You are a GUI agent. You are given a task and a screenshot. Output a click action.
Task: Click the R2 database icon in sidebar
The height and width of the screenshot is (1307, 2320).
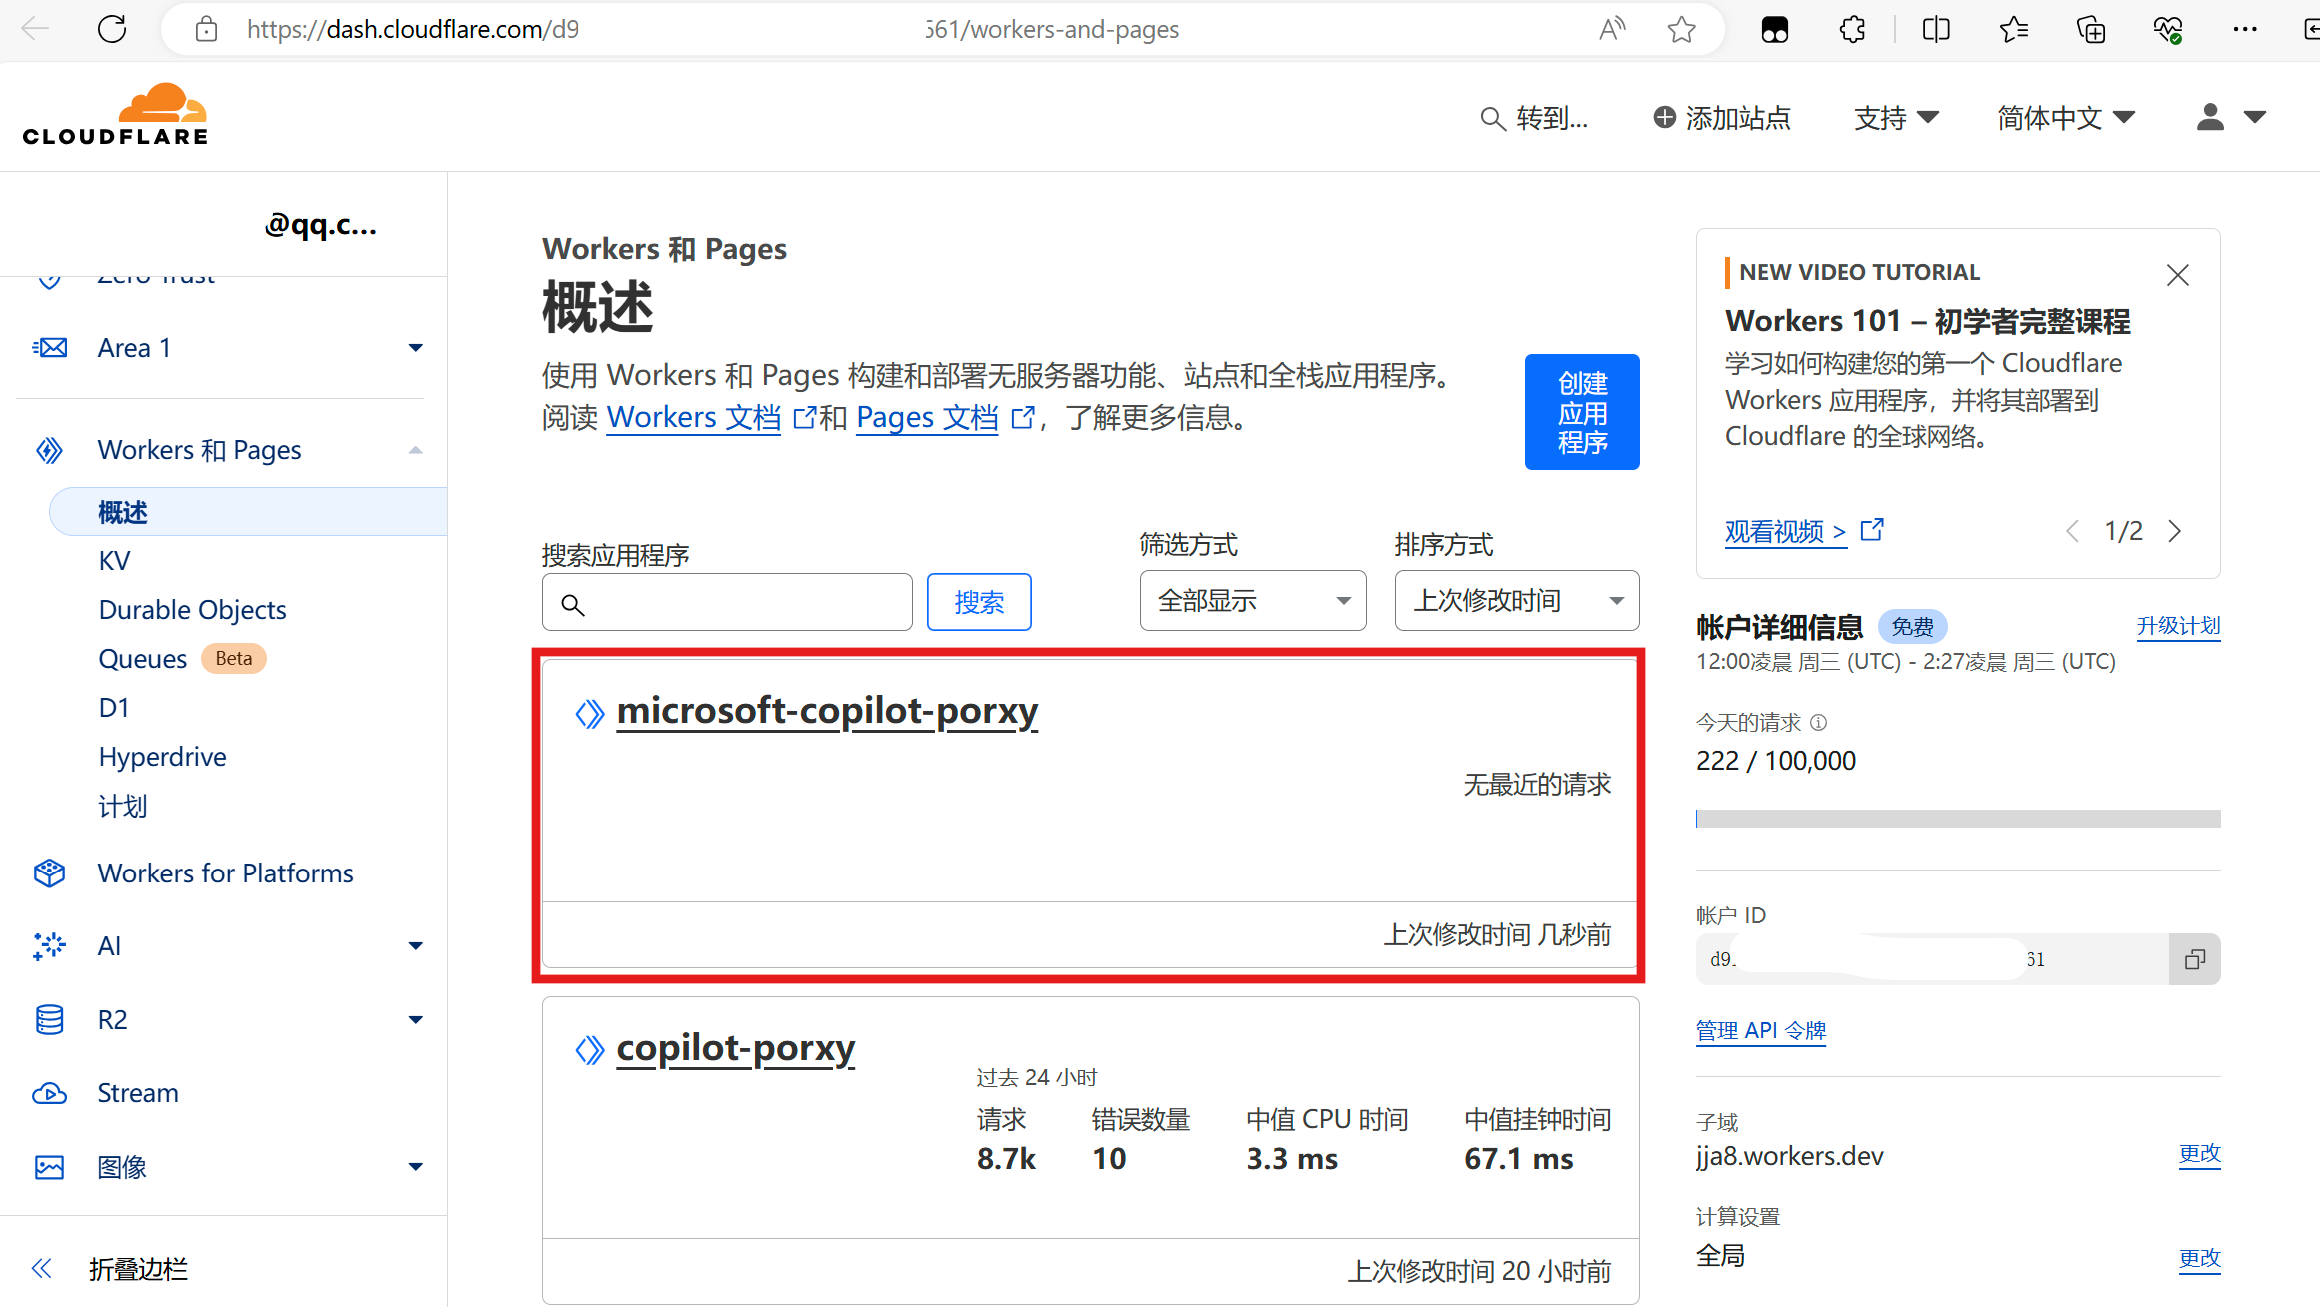pyautogui.click(x=49, y=1019)
